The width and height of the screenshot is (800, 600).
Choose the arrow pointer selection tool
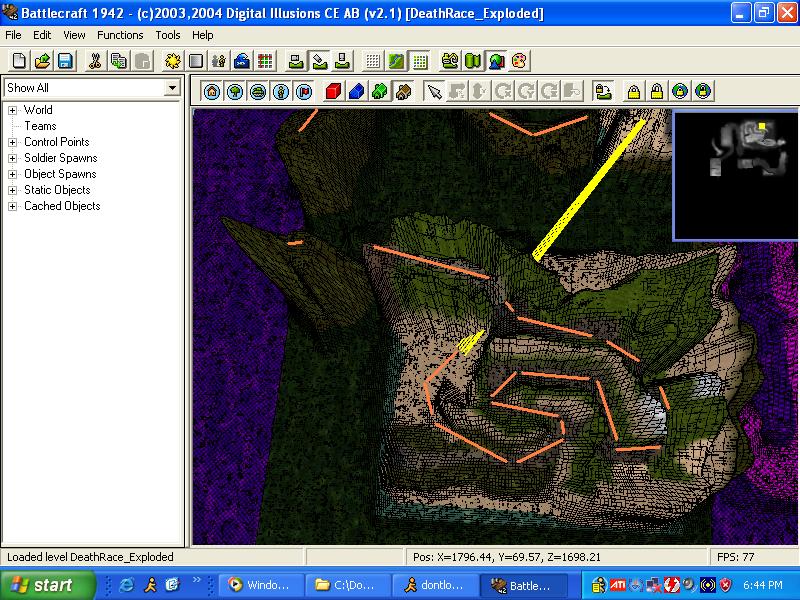click(434, 92)
